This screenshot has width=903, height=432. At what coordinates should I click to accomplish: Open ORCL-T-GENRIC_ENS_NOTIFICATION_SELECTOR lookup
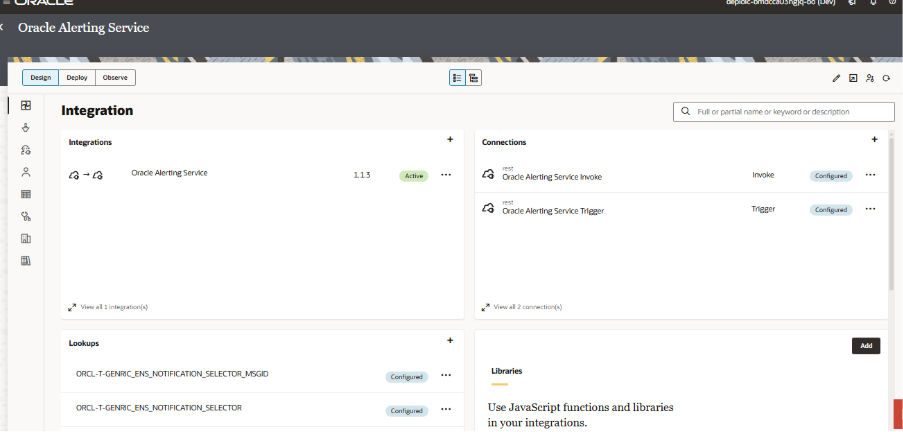point(158,408)
